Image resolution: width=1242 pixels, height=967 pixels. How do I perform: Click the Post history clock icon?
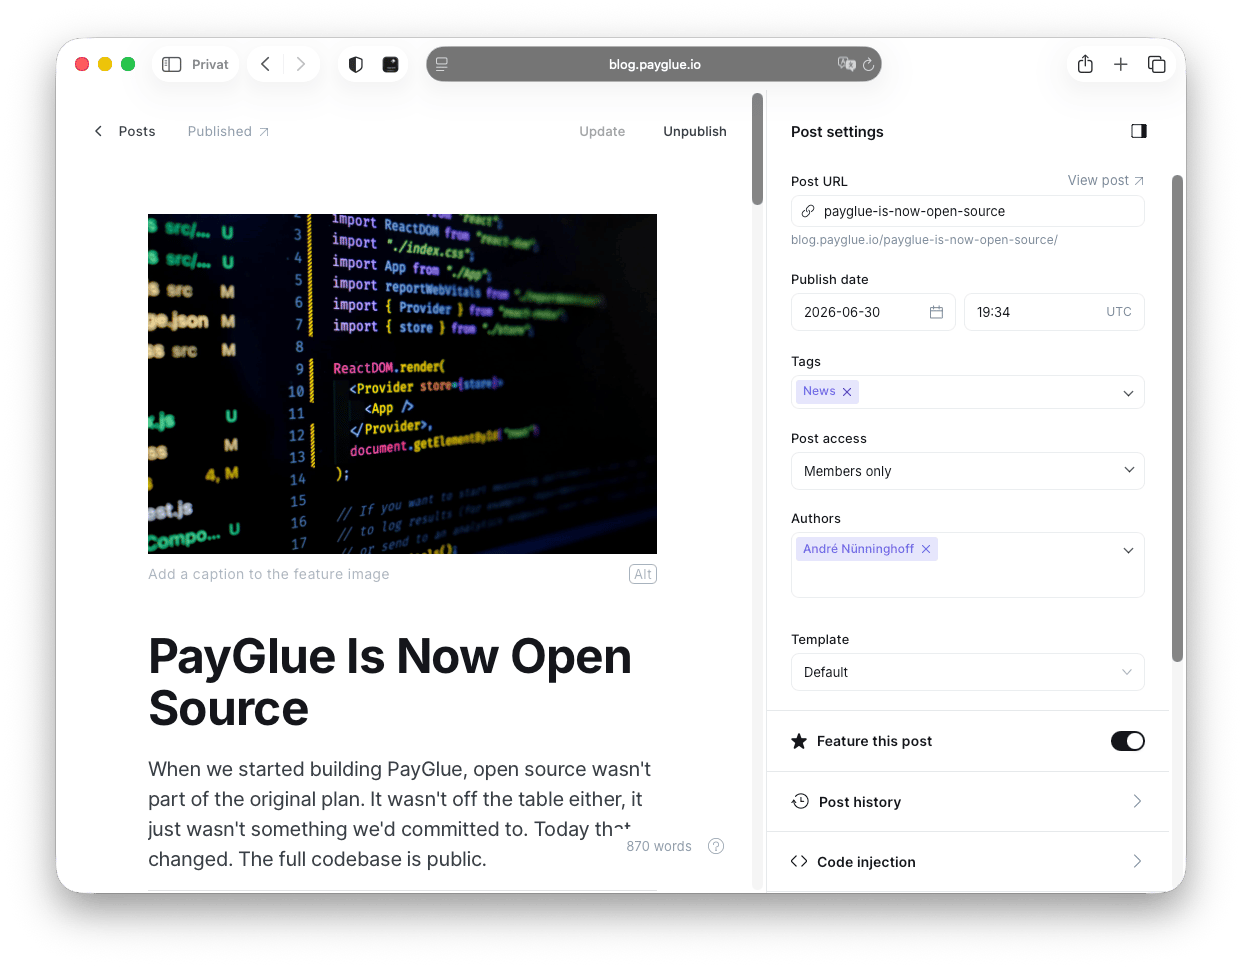[800, 801]
